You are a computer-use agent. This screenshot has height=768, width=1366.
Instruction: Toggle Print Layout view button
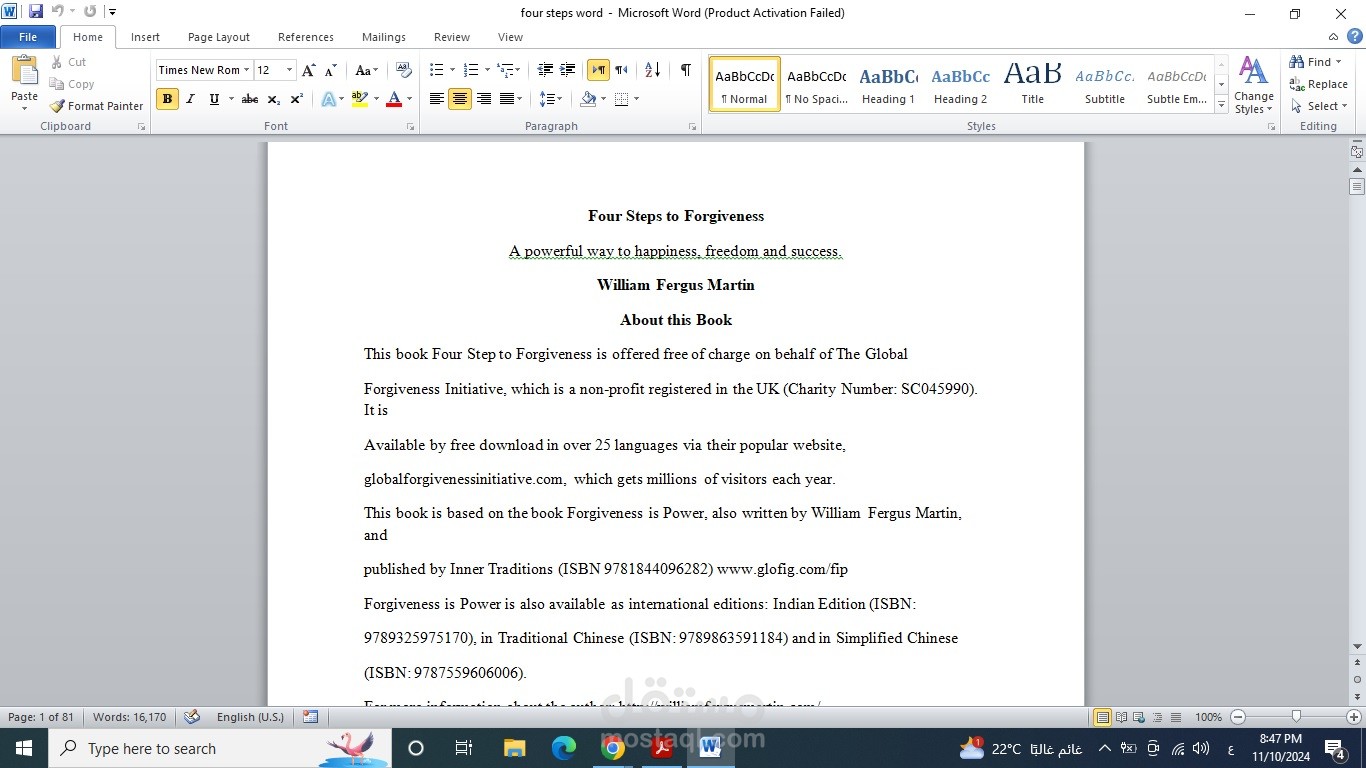click(1103, 717)
